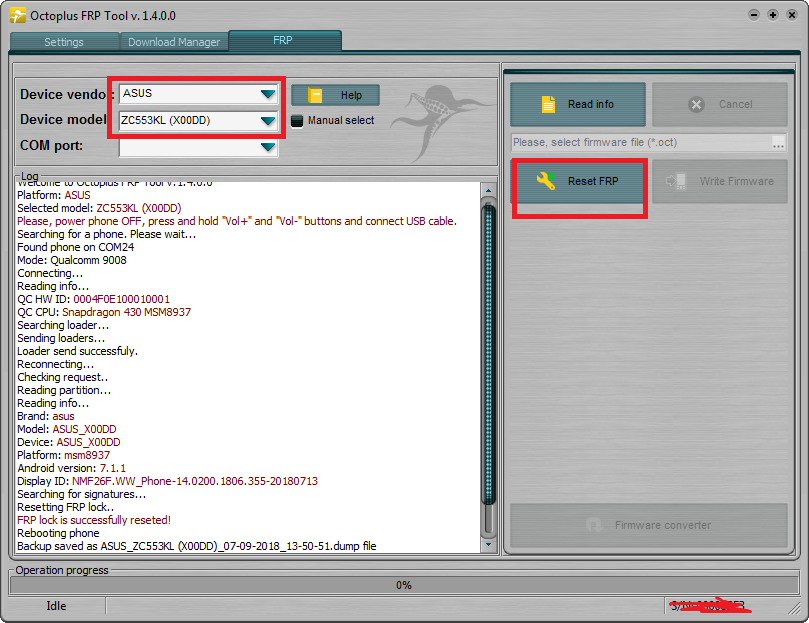Select the FRP tab
Image resolution: width=809 pixels, height=623 pixels.
click(284, 40)
